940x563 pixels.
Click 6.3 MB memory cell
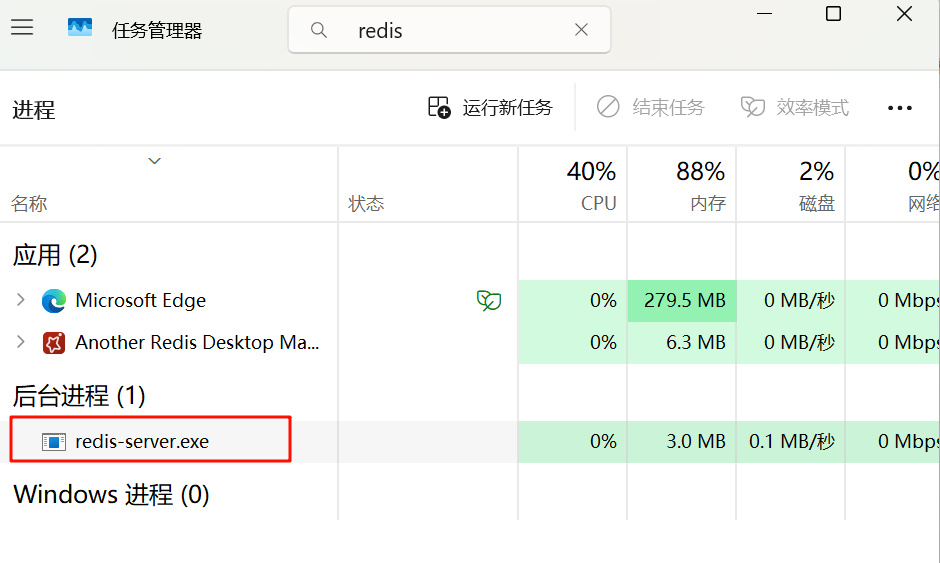pos(682,342)
